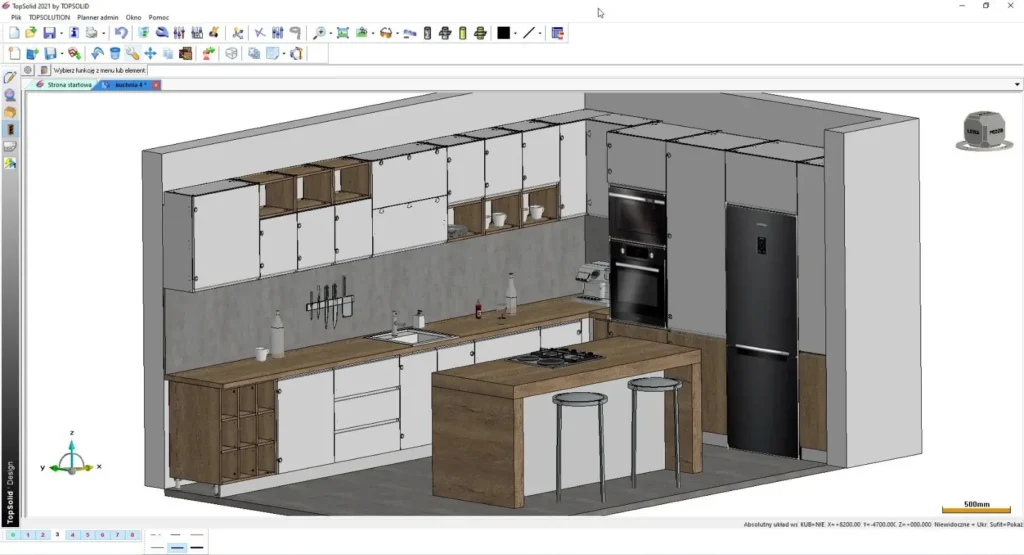Click the view orientation cube
Image resolution: width=1024 pixels, height=555 pixels.
point(982,131)
